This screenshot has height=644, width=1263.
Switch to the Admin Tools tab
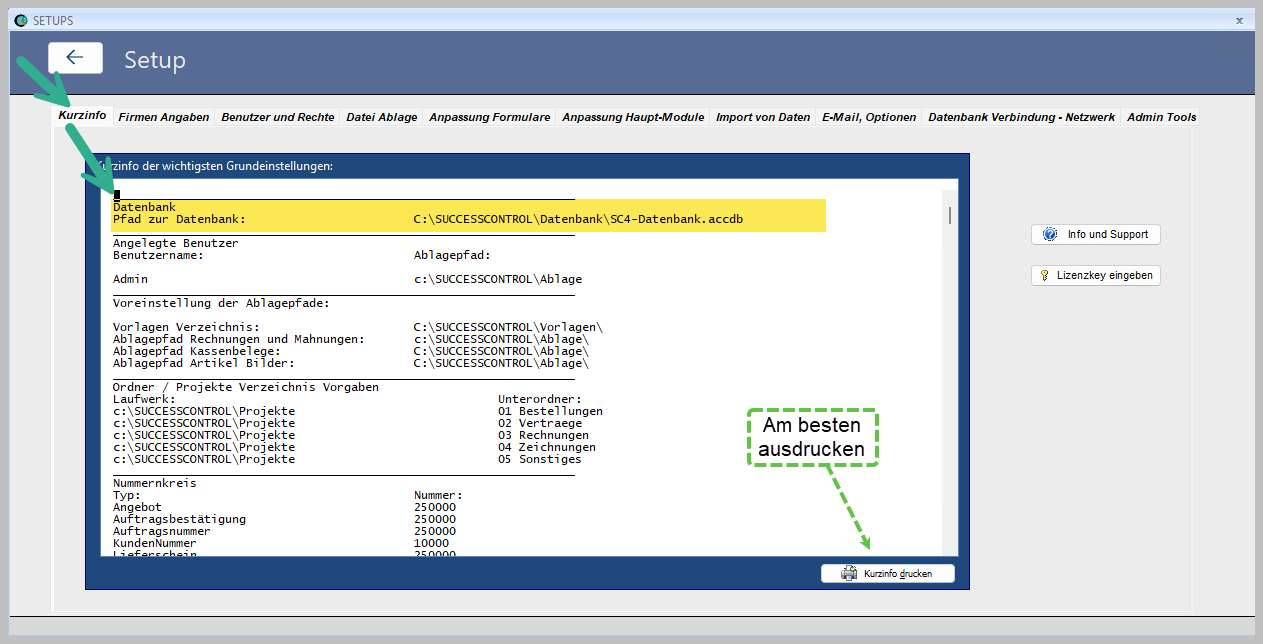(x=1161, y=117)
